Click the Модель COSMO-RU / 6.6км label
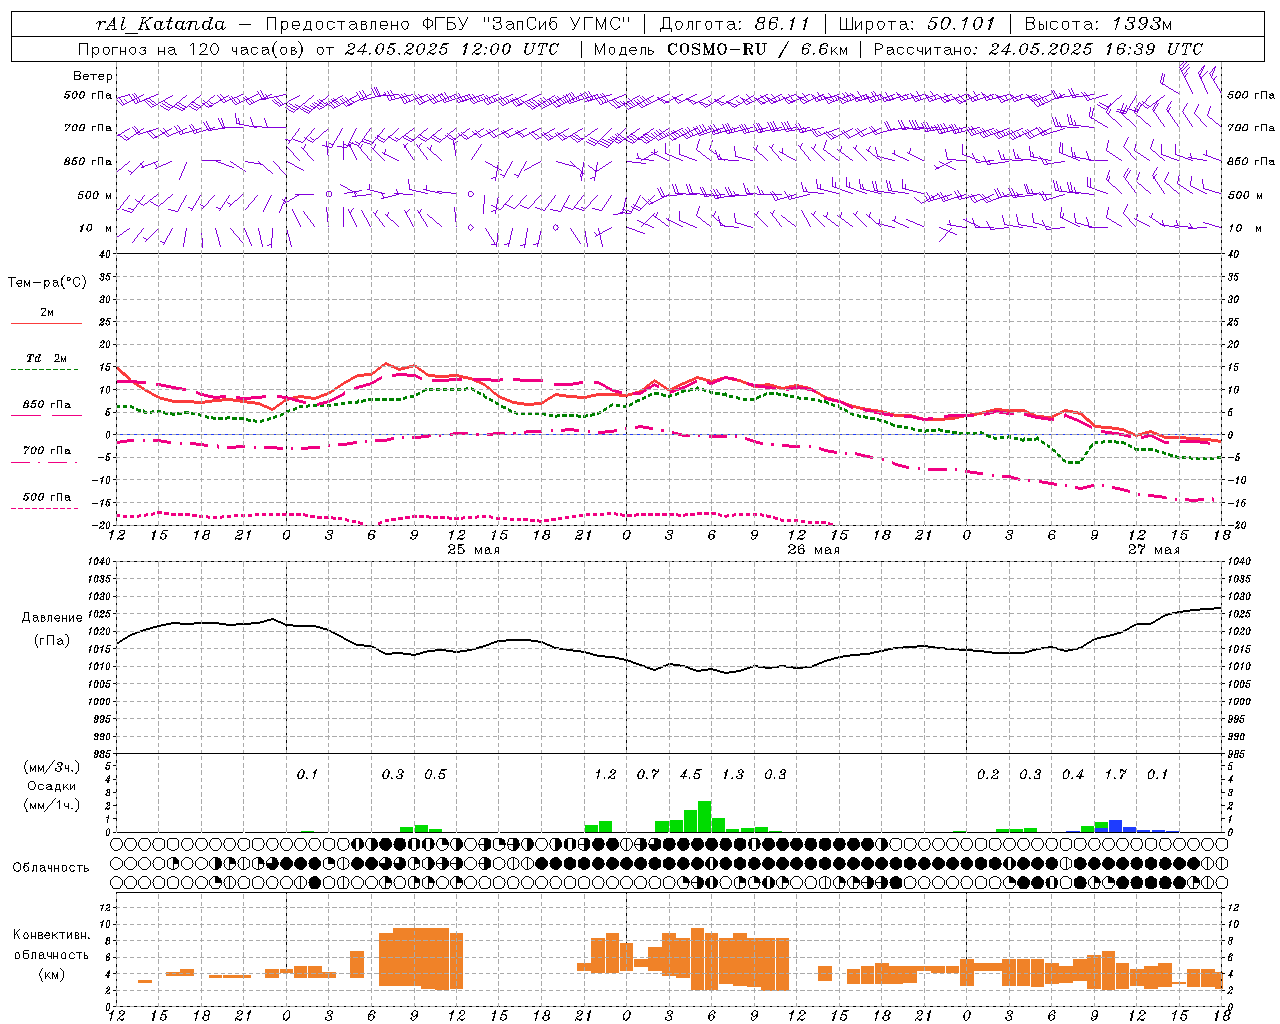Screen dimensions: 1280x1024 (x=721, y=49)
